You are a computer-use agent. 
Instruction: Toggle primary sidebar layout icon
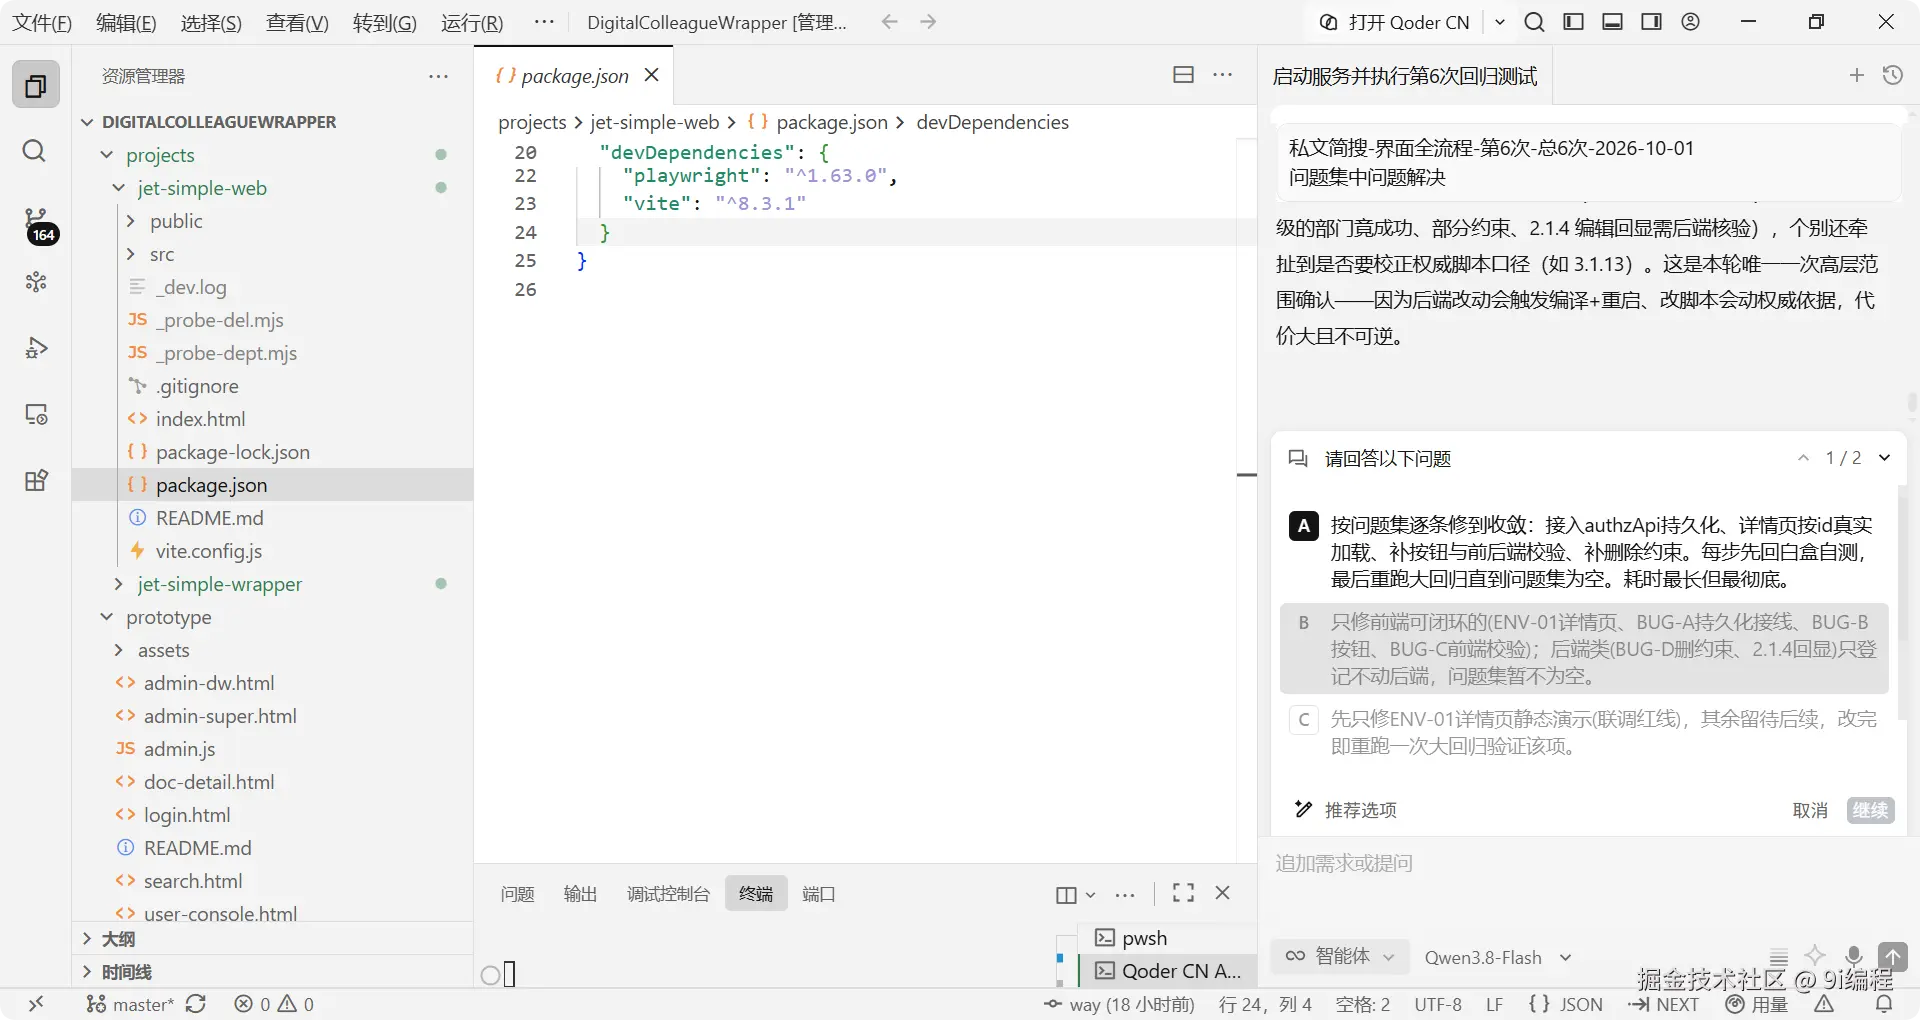coord(1573,22)
